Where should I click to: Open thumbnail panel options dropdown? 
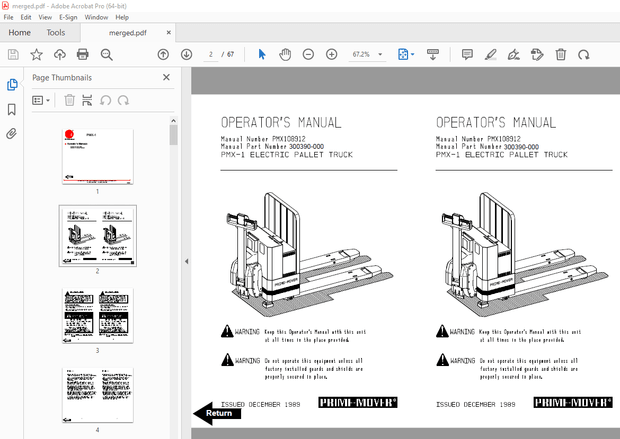[x=41, y=100]
